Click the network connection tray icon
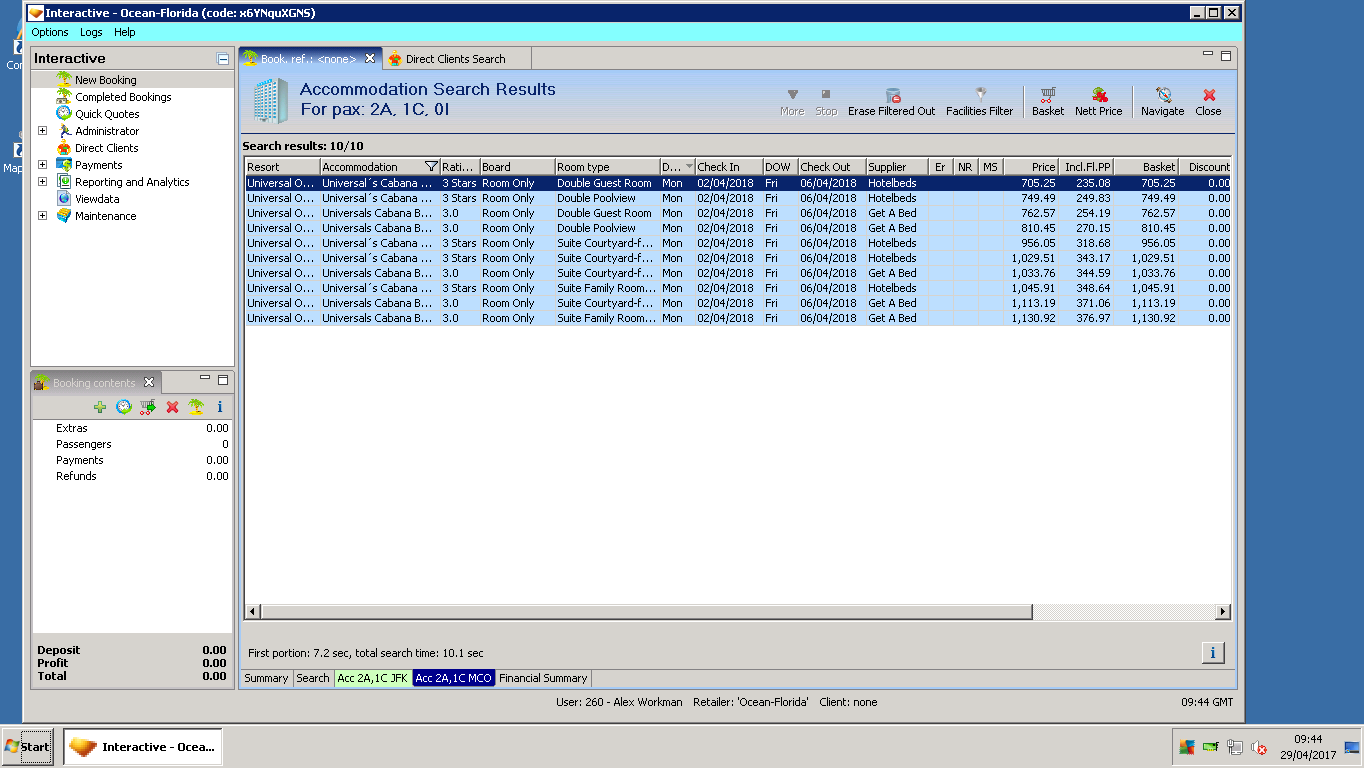 tap(1235, 747)
